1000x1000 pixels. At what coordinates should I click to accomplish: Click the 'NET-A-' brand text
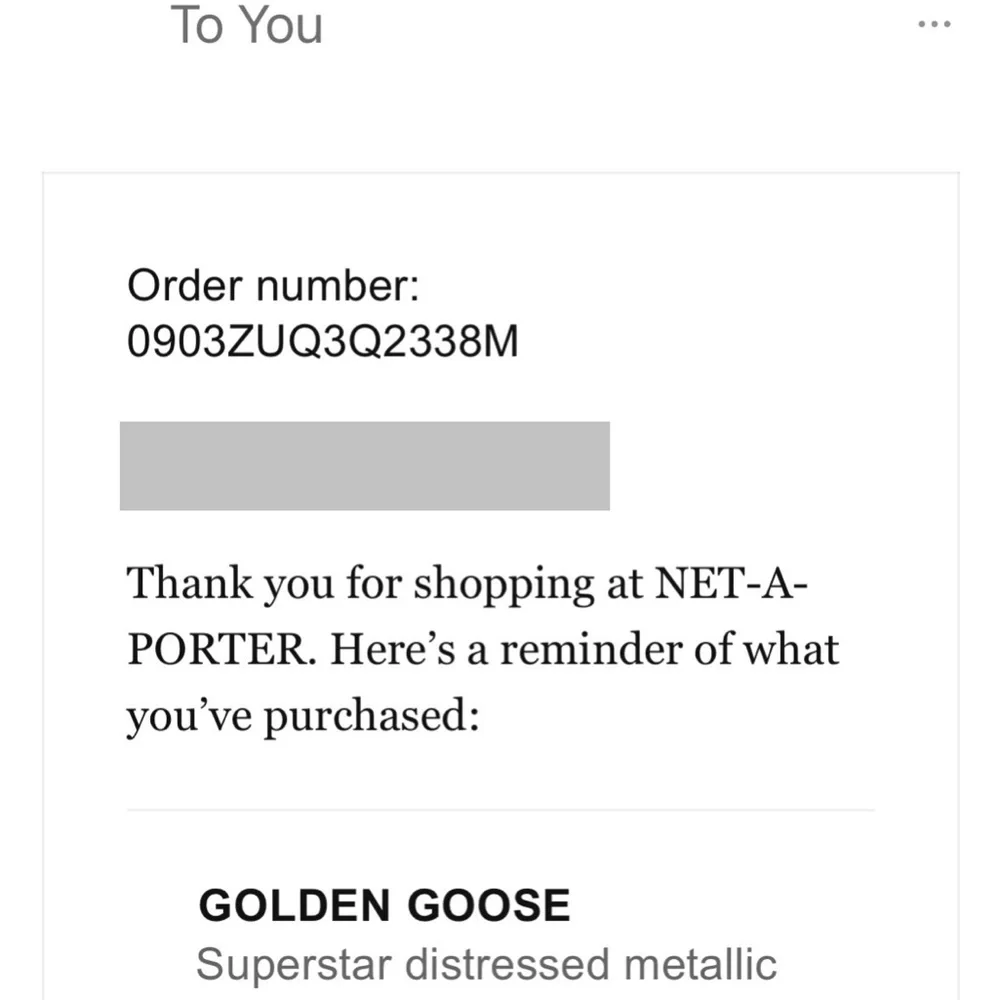(728, 584)
